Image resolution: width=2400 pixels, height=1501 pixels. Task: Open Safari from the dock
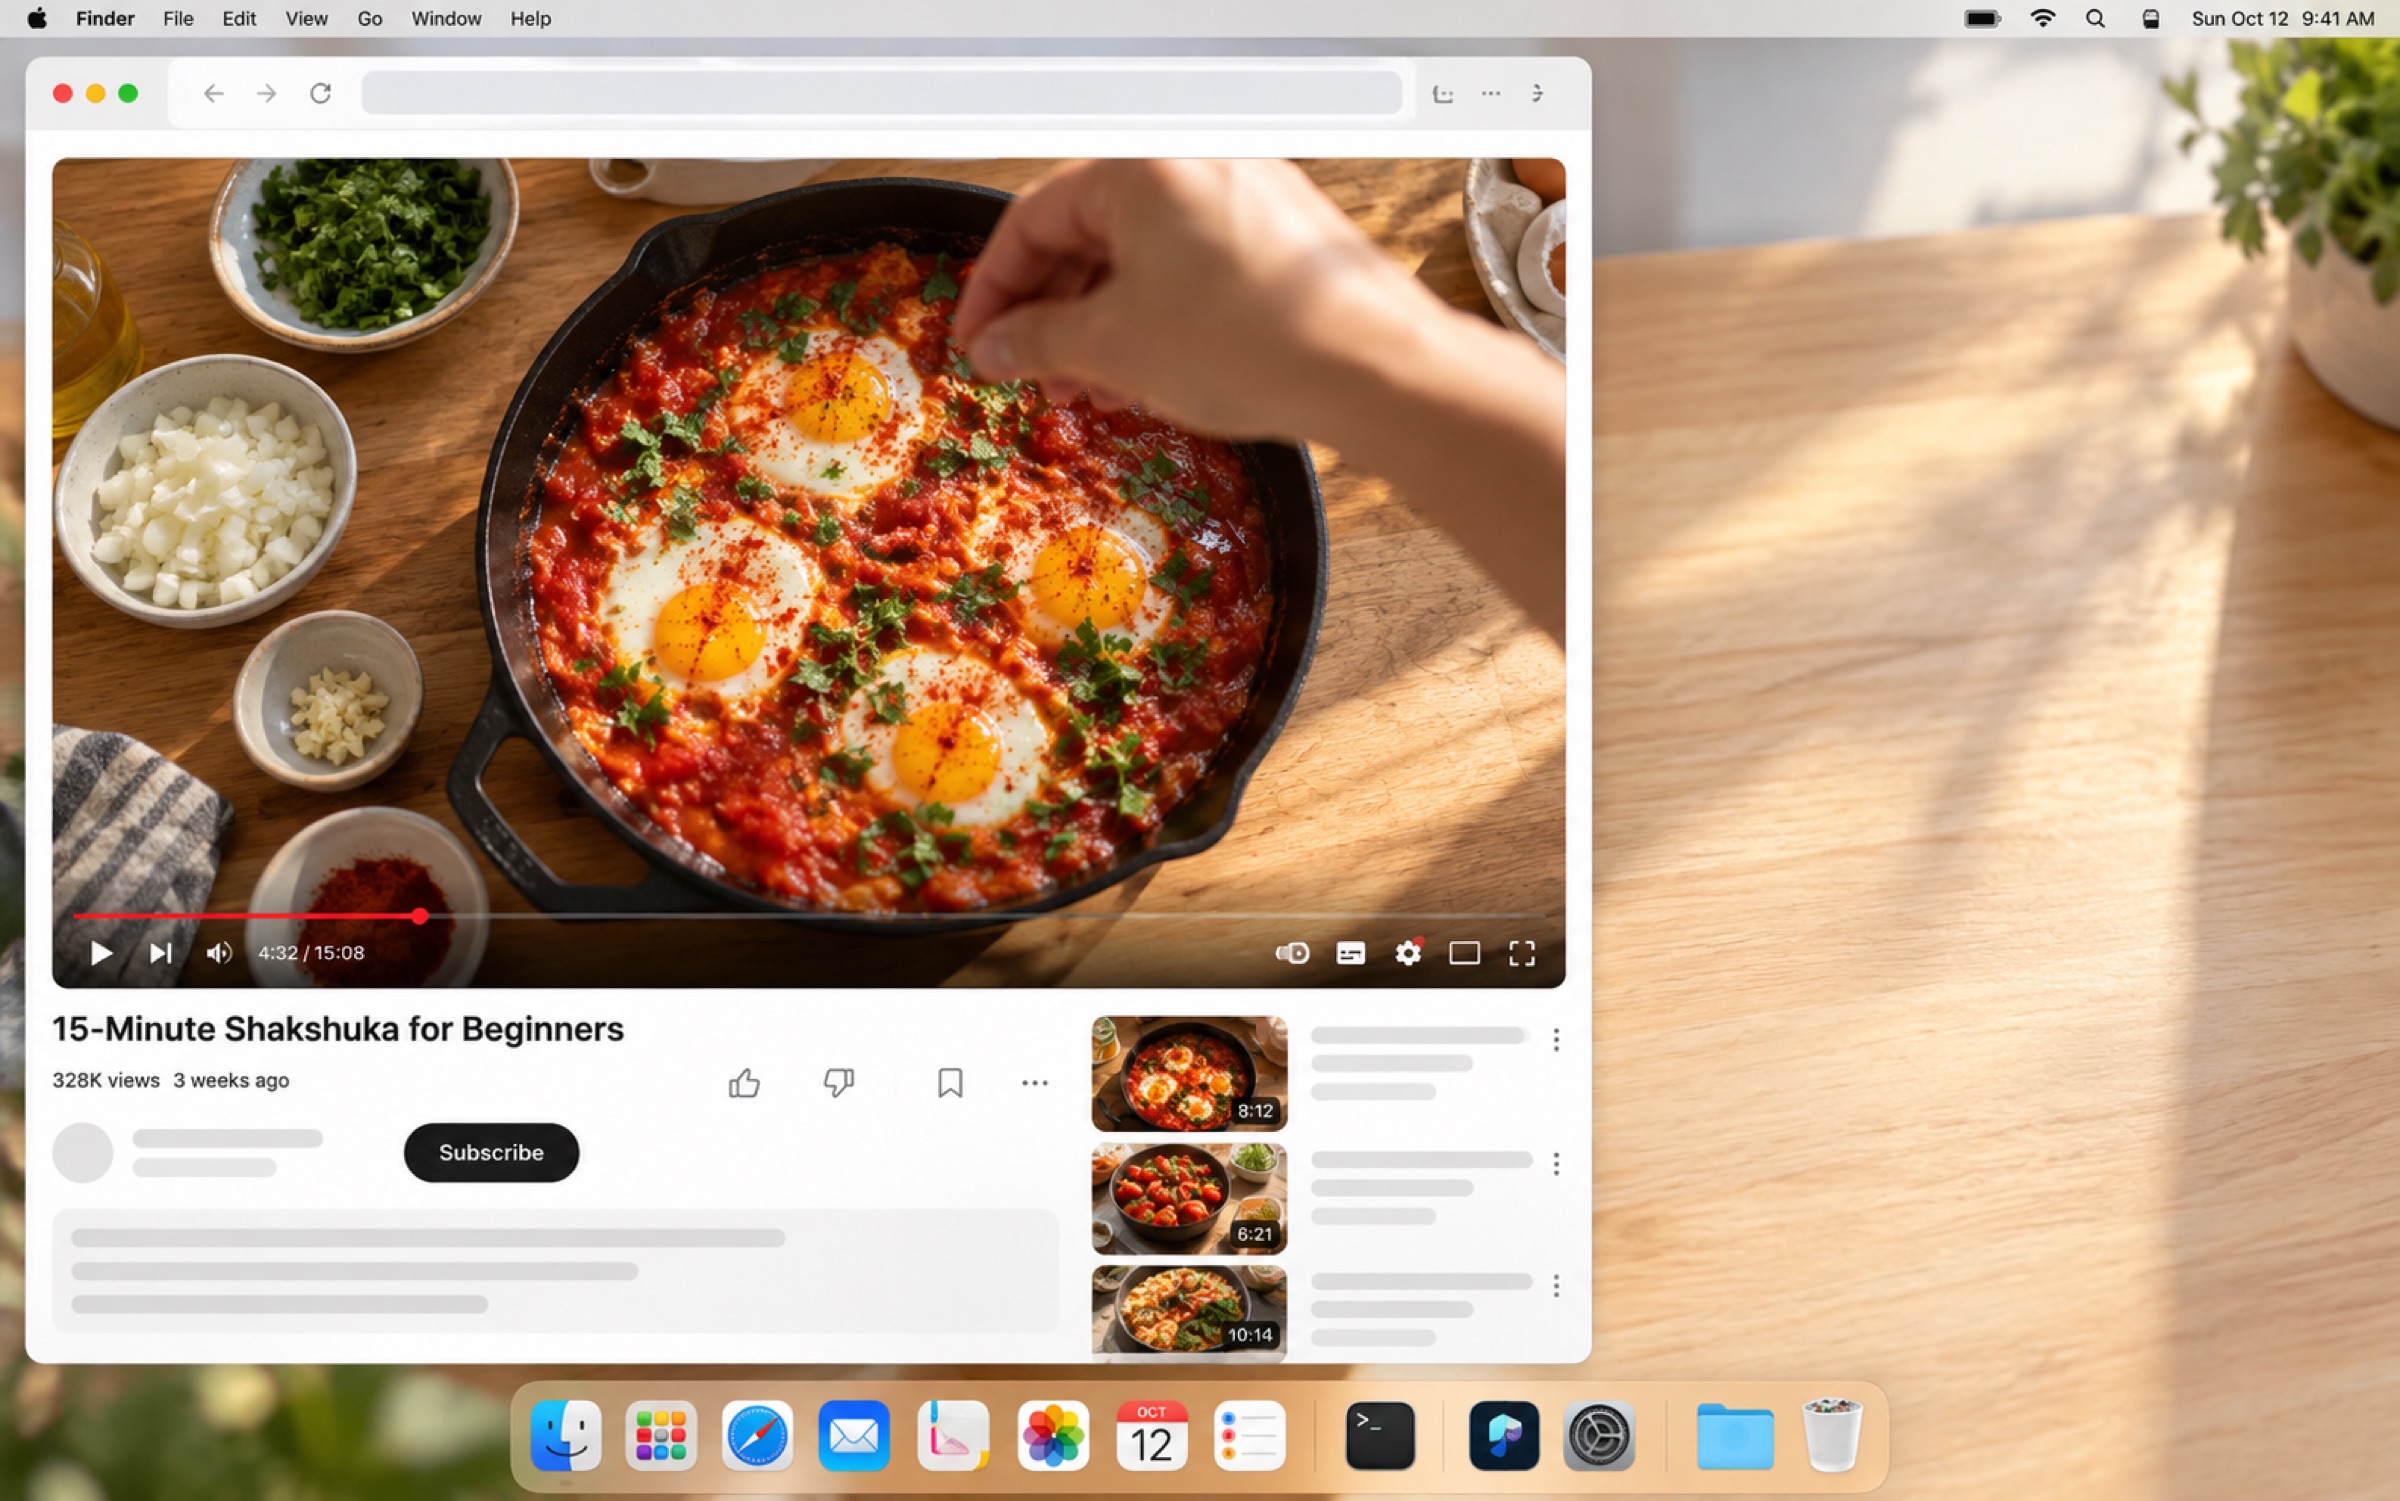click(757, 1436)
